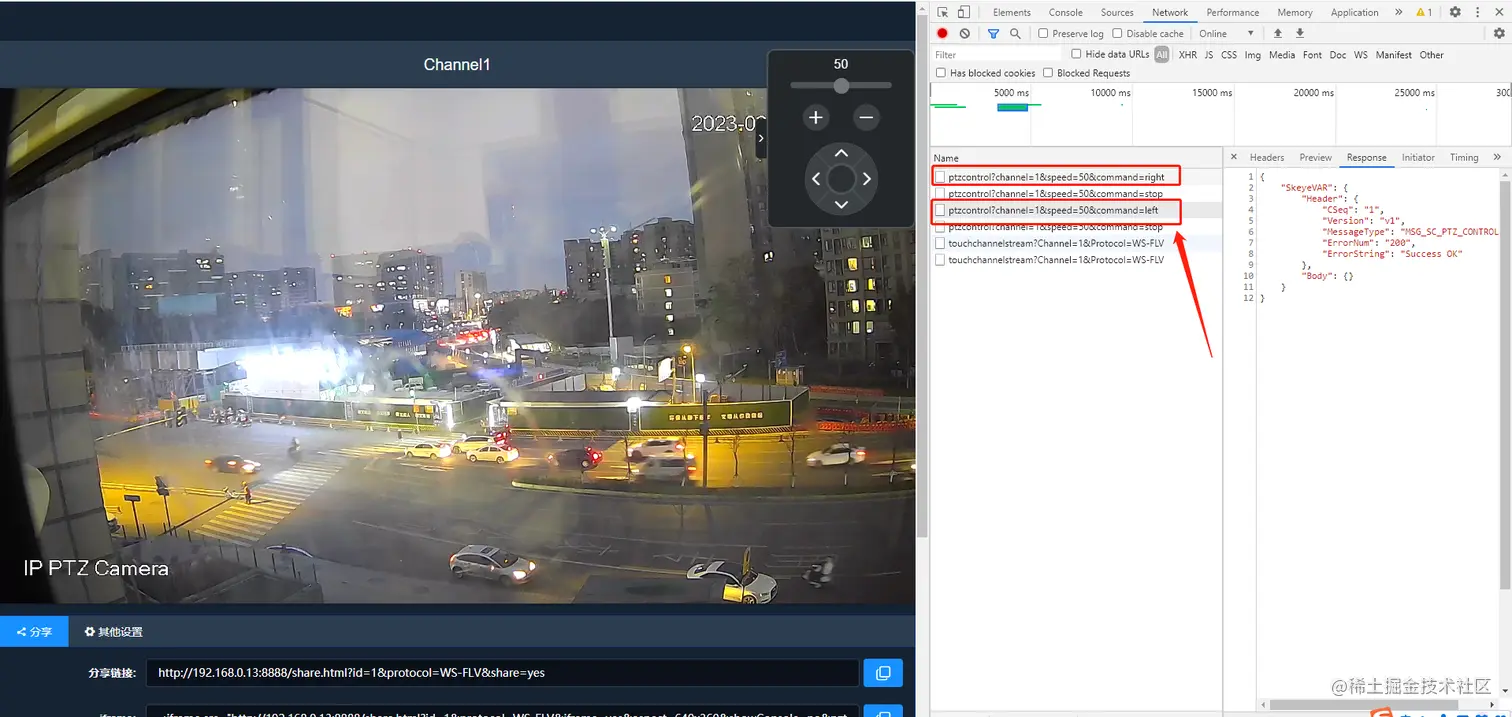This screenshot has height=717, width=1512.
Task: Open the Network panel settings gear
Action: pyautogui.click(x=1499, y=33)
